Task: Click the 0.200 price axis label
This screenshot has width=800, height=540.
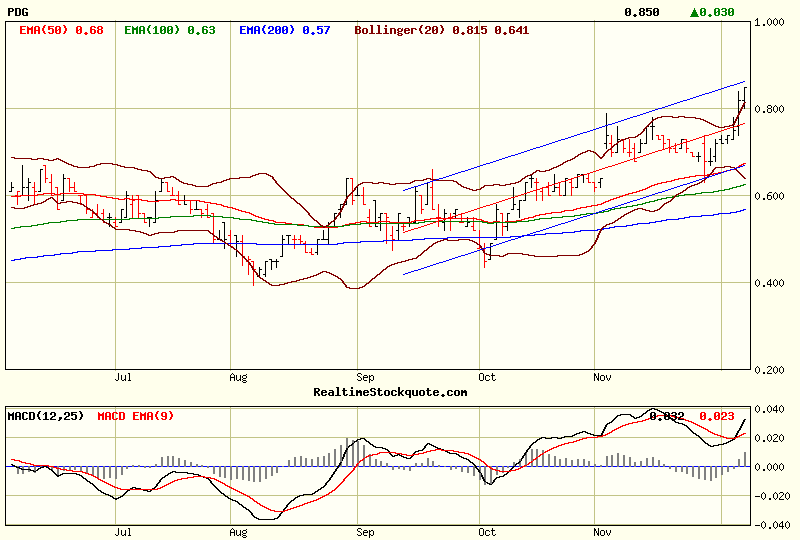Action: click(x=769, y=370)
